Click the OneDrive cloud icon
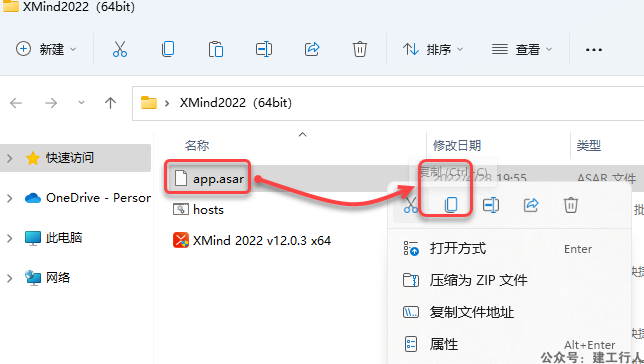 [33, 198]
